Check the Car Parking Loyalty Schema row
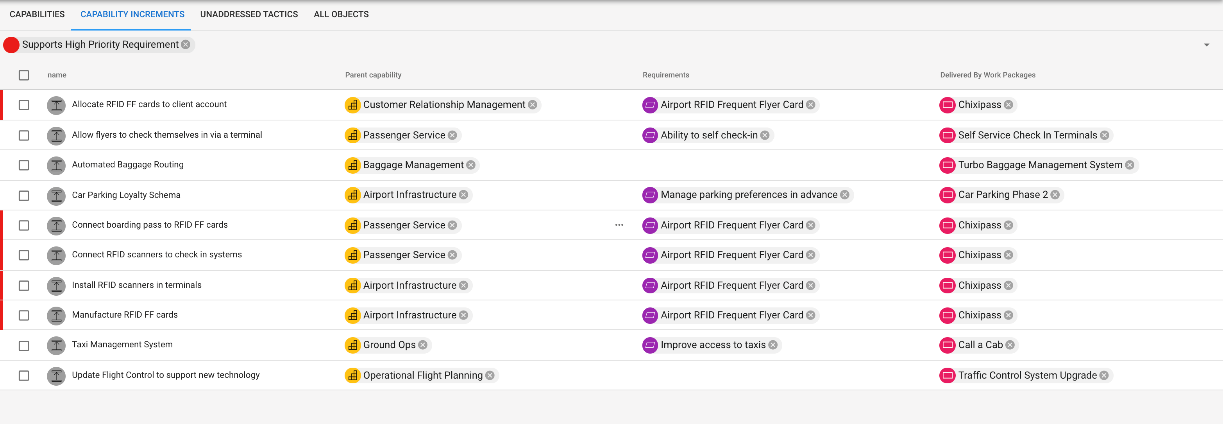 [24, 195]
